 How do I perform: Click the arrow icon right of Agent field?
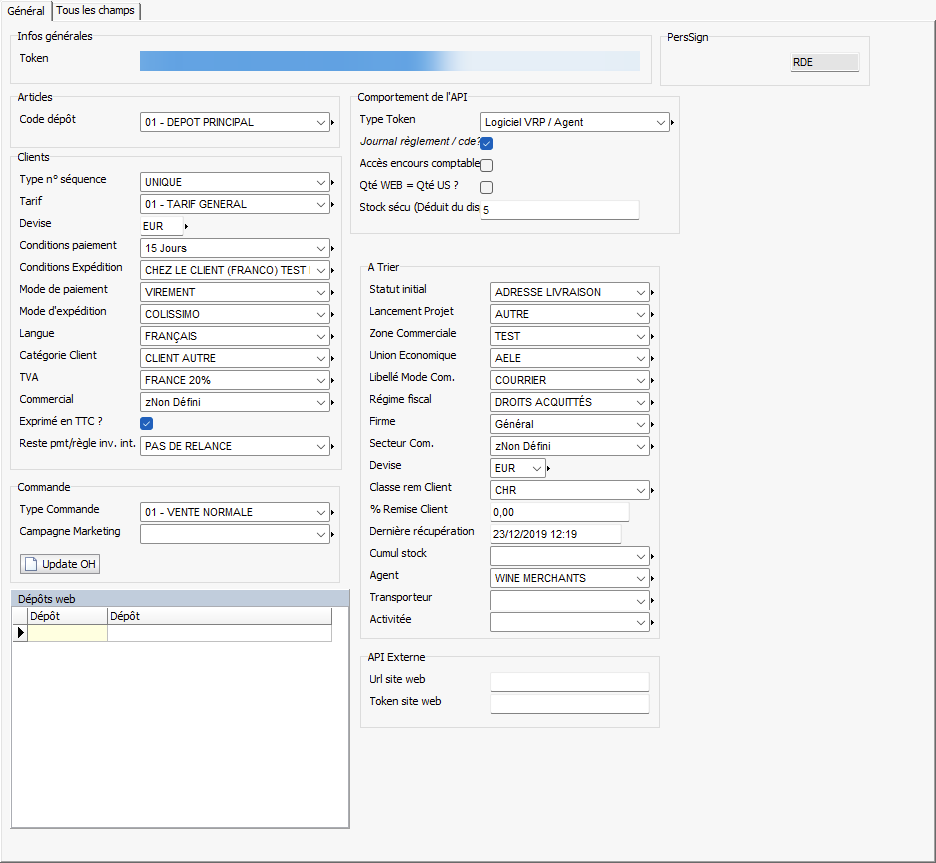tap(654, 579)
